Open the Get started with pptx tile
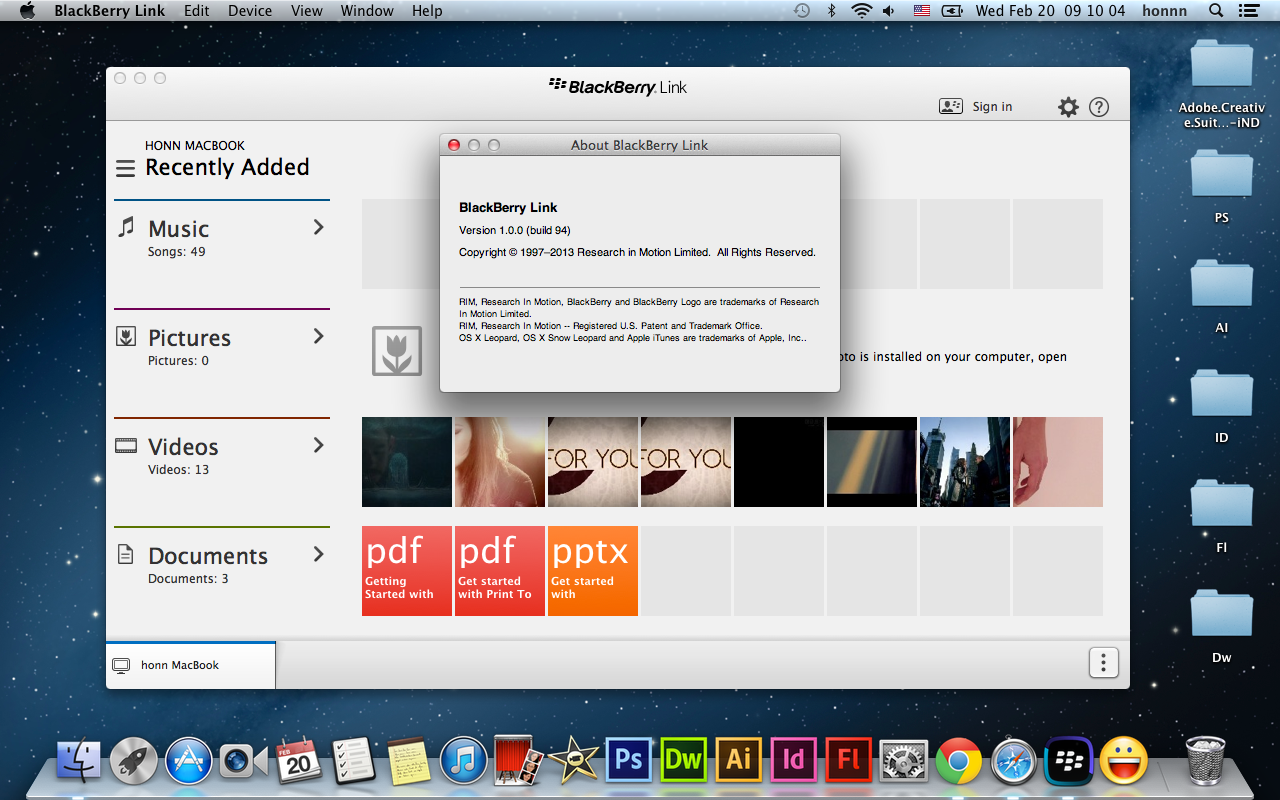Image resolution: width=1280 pixels, height=800 pixels. [x=593, y=571]
